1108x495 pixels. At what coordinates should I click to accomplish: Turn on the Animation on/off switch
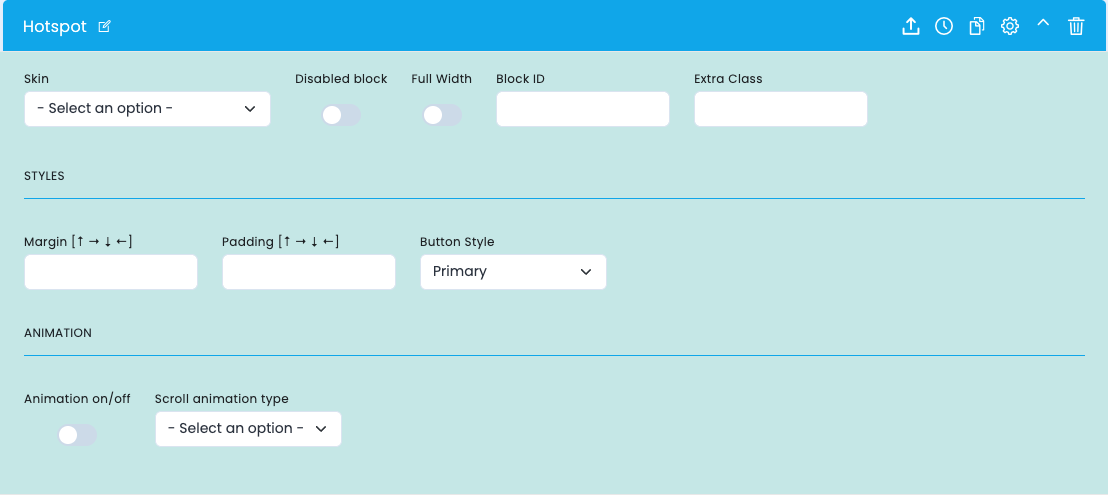(77, 435)
